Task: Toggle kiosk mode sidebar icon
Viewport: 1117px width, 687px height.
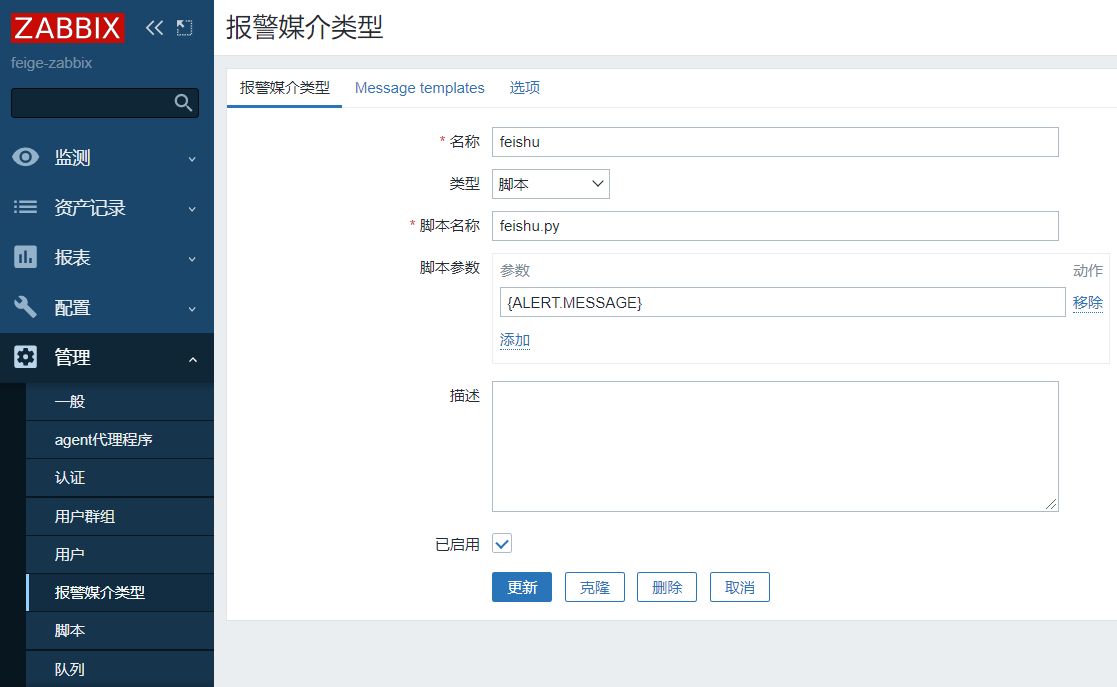Action: pos(185,28)
